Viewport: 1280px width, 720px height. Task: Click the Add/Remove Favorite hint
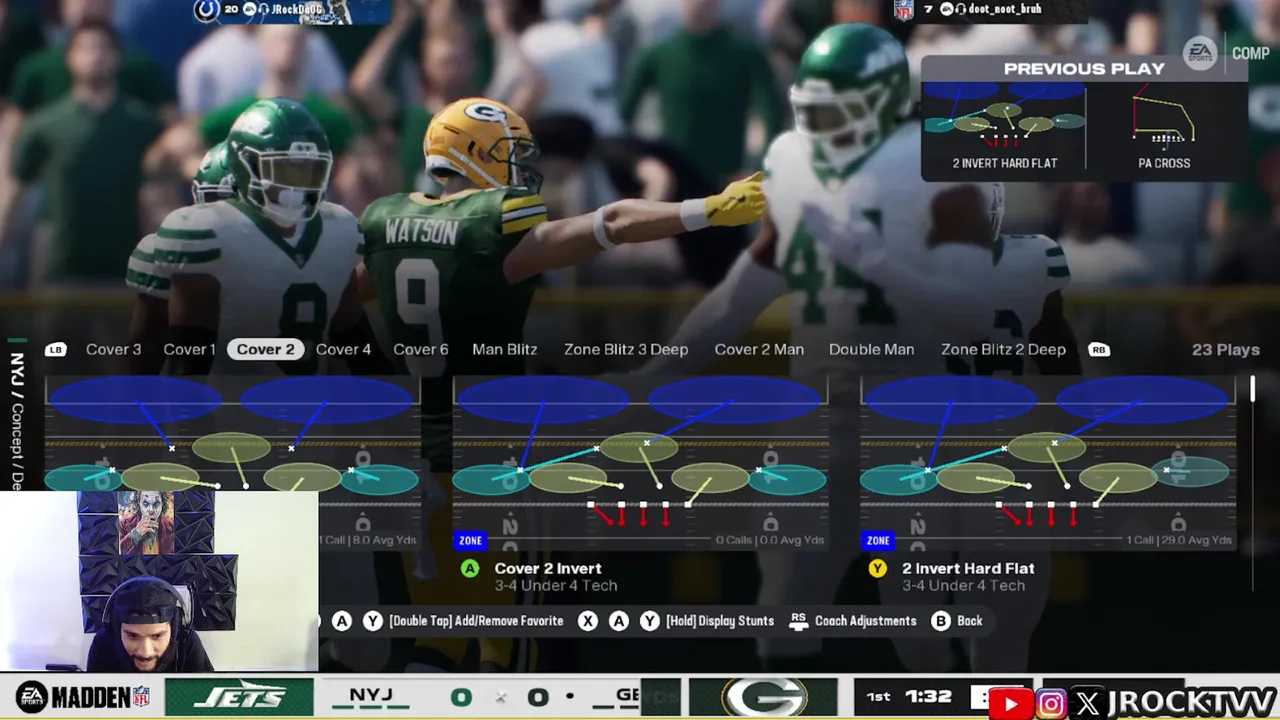coord(476,621)
